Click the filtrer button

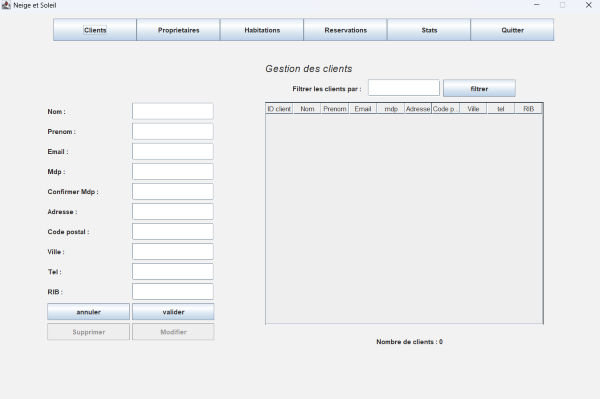[x=479, y=88]
